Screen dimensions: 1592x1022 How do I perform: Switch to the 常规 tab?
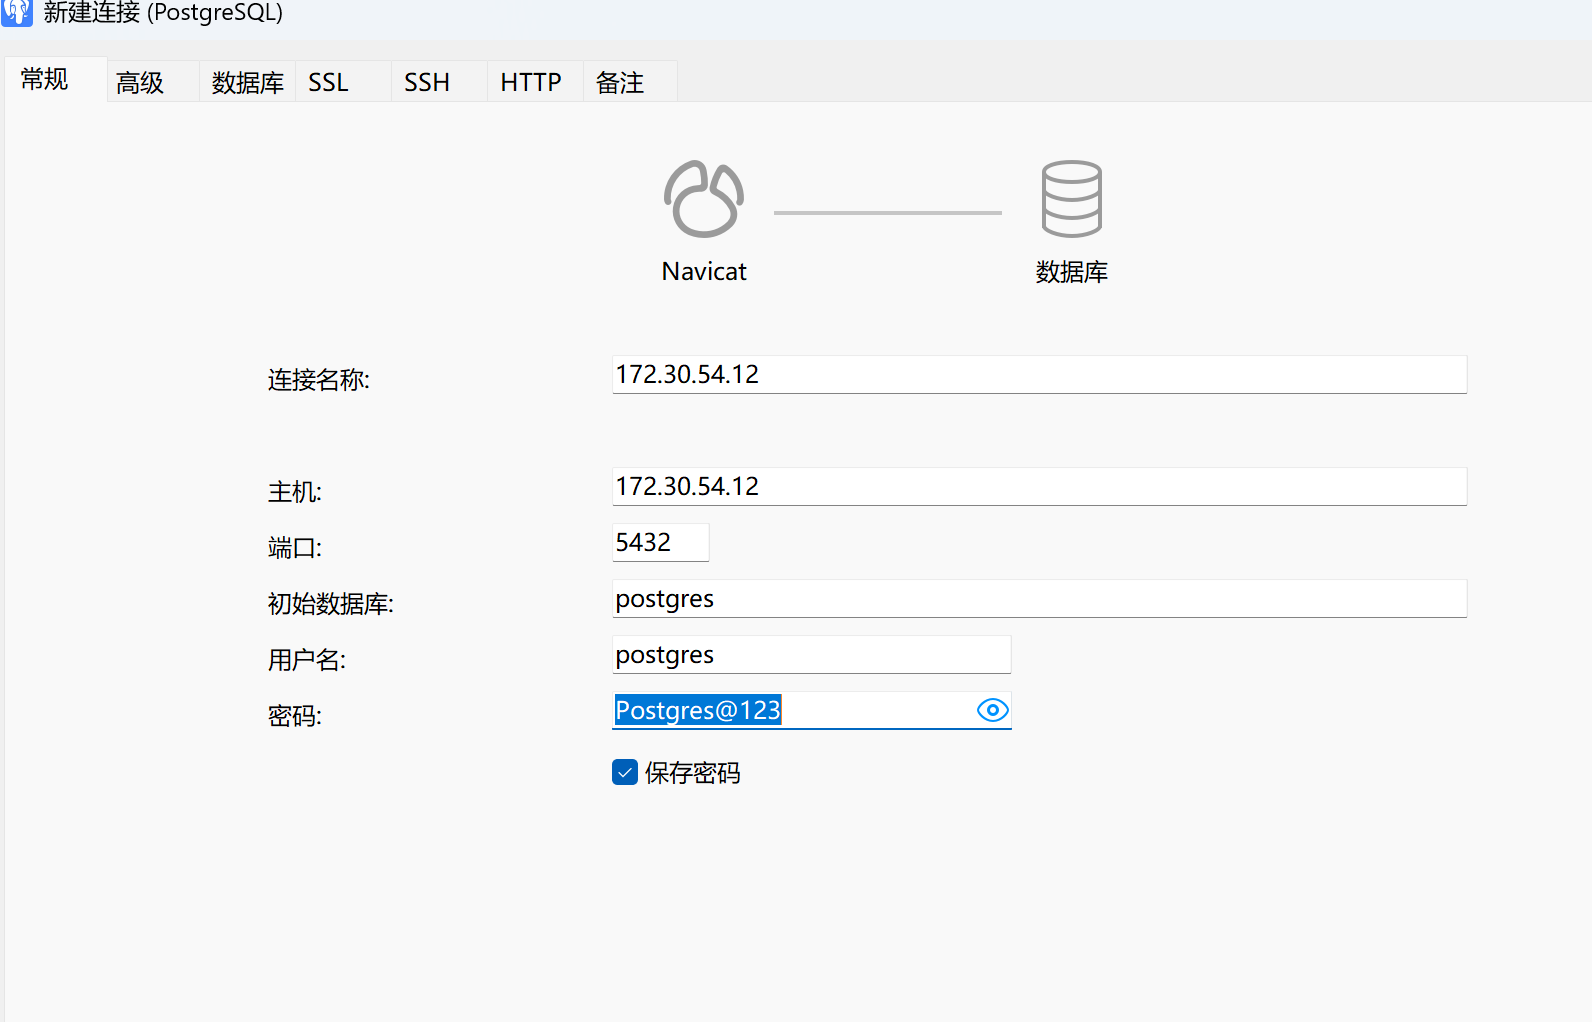[x=55, y=79]
